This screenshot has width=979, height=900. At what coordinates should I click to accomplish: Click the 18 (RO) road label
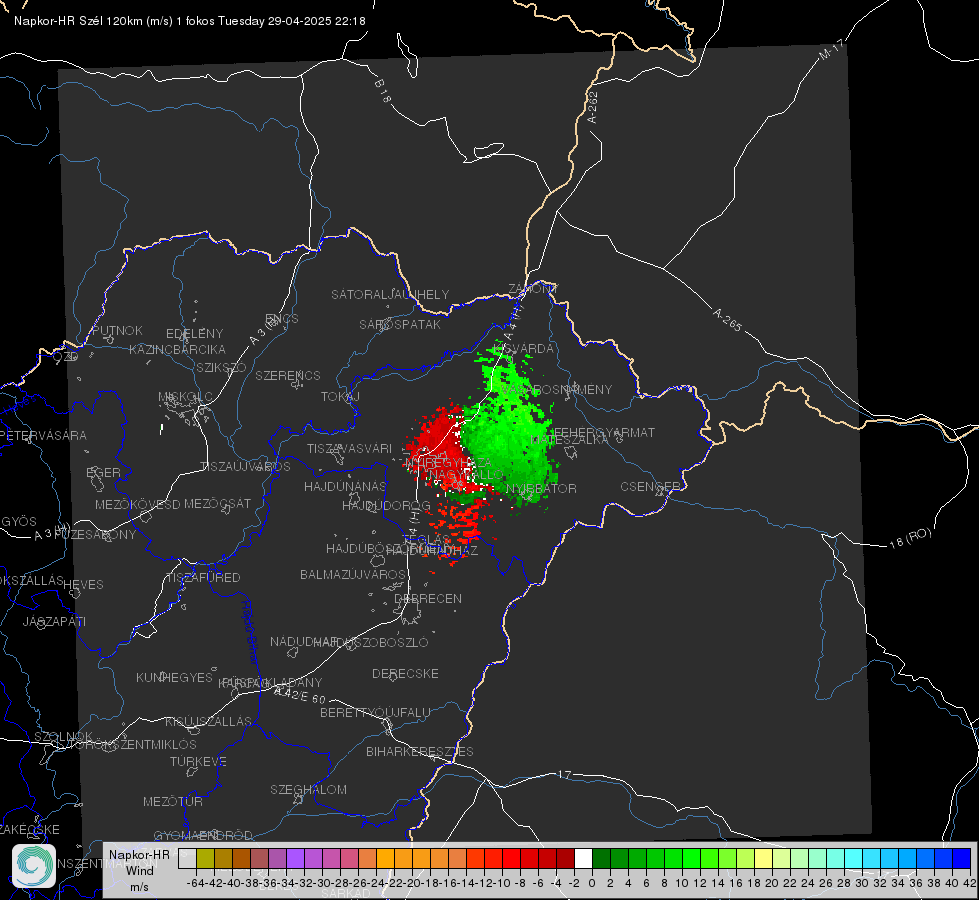pyautogui.click(x=910, y=538)
